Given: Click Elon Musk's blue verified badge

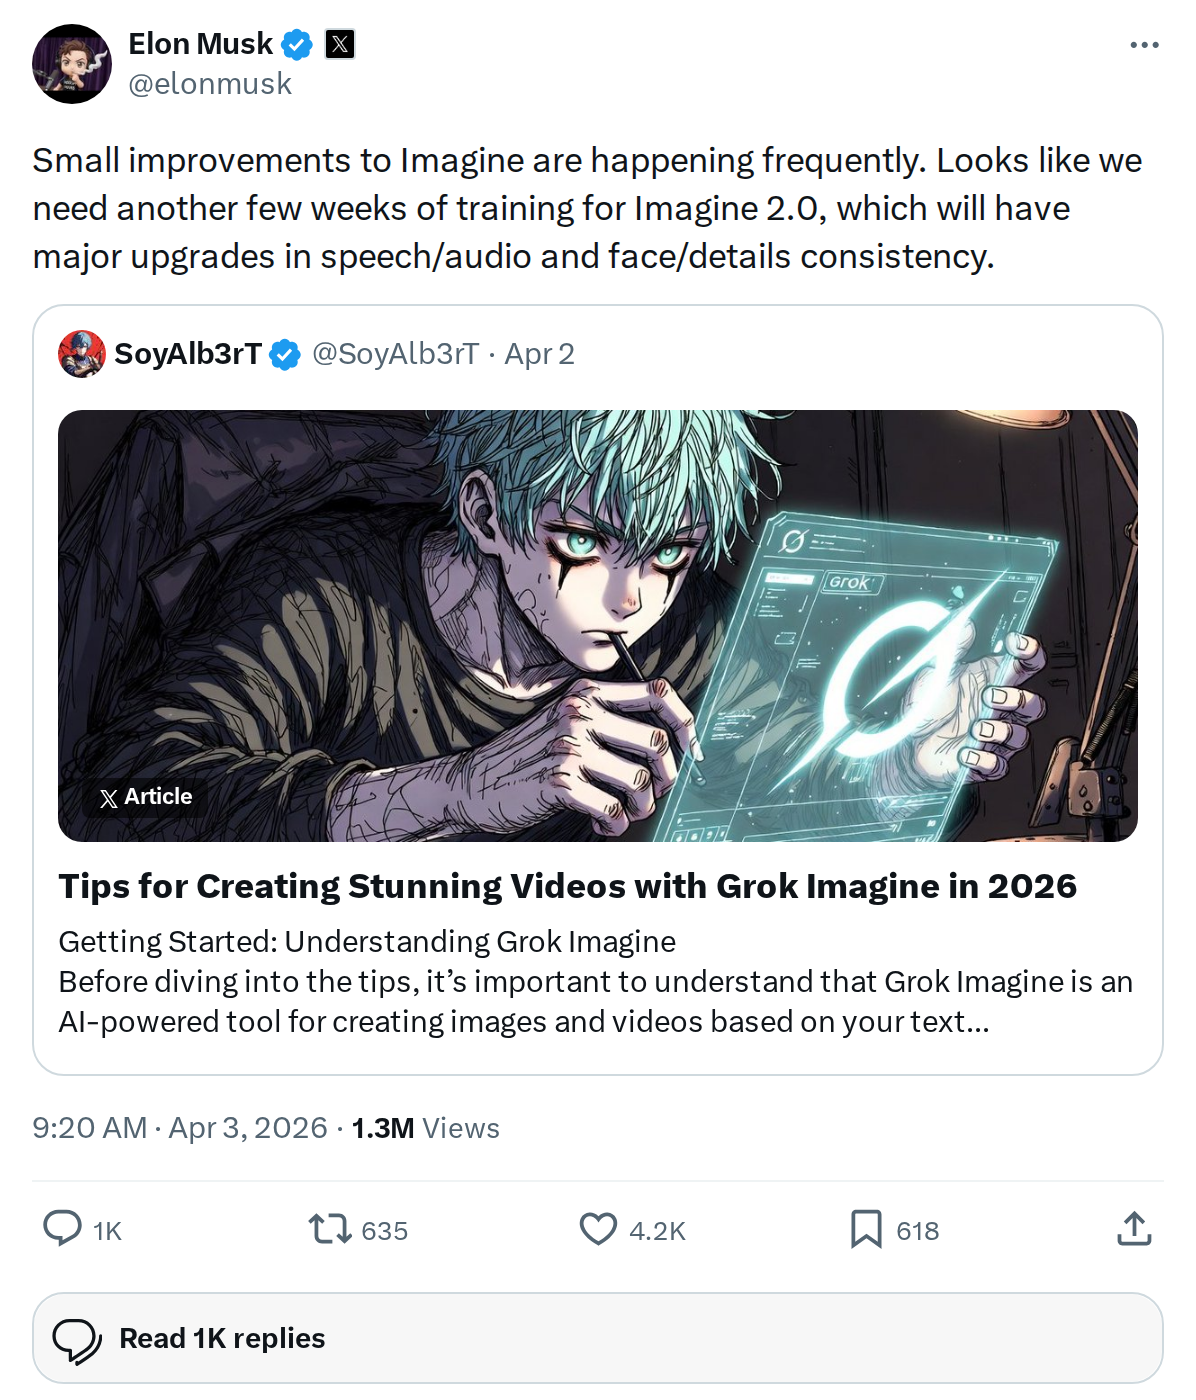Looking at the screenshot, I should click(297, 44).
